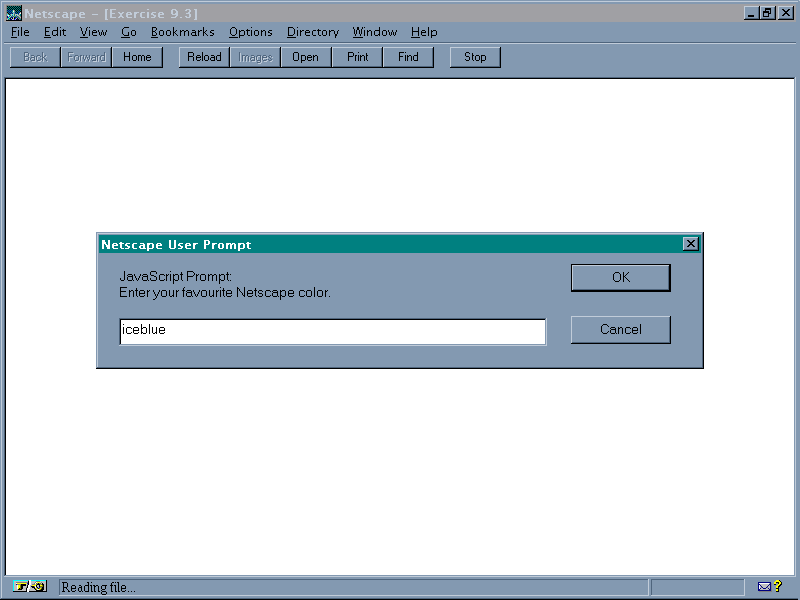The width and height of the screenshot is (800, 600).
Task: Expand the Options menu
Action: coord(250,32)
